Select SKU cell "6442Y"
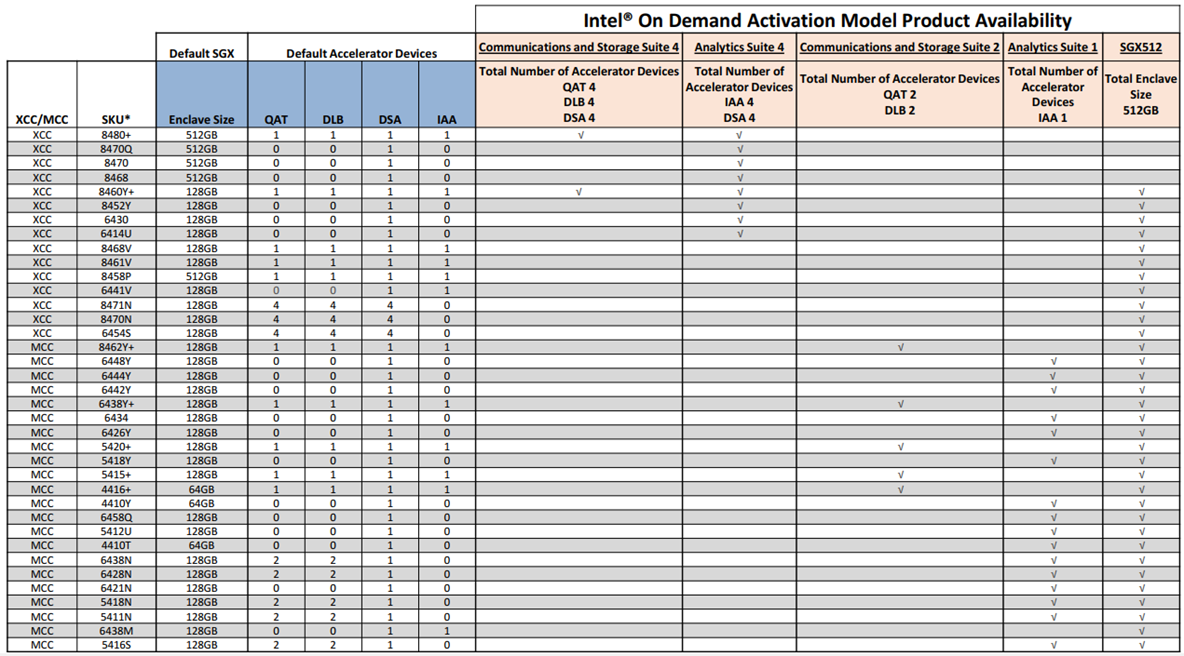The height and width of the screenshot is (656, 1184). 116,390
